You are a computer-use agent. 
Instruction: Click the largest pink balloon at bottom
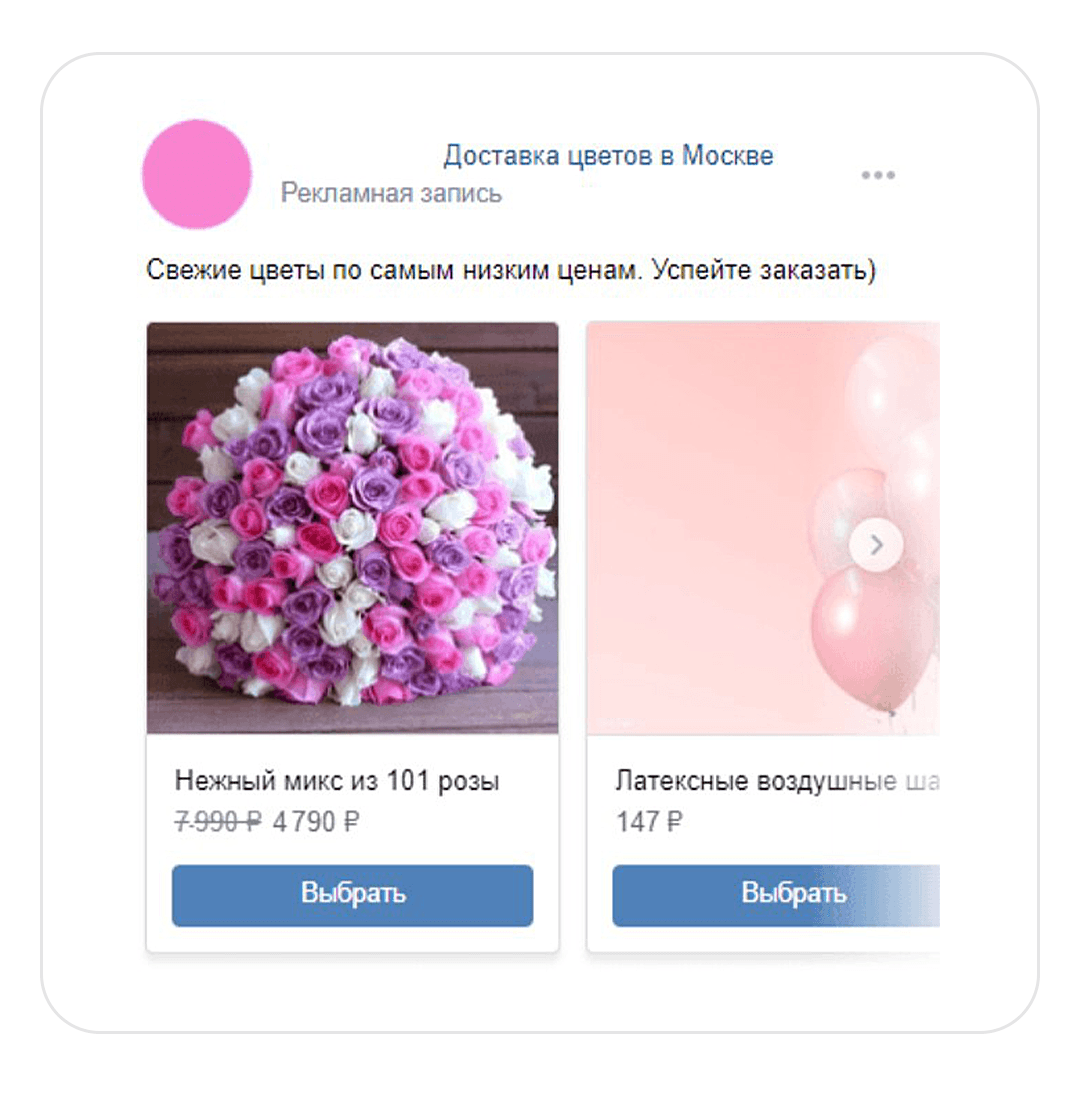[x=873, y=639]
